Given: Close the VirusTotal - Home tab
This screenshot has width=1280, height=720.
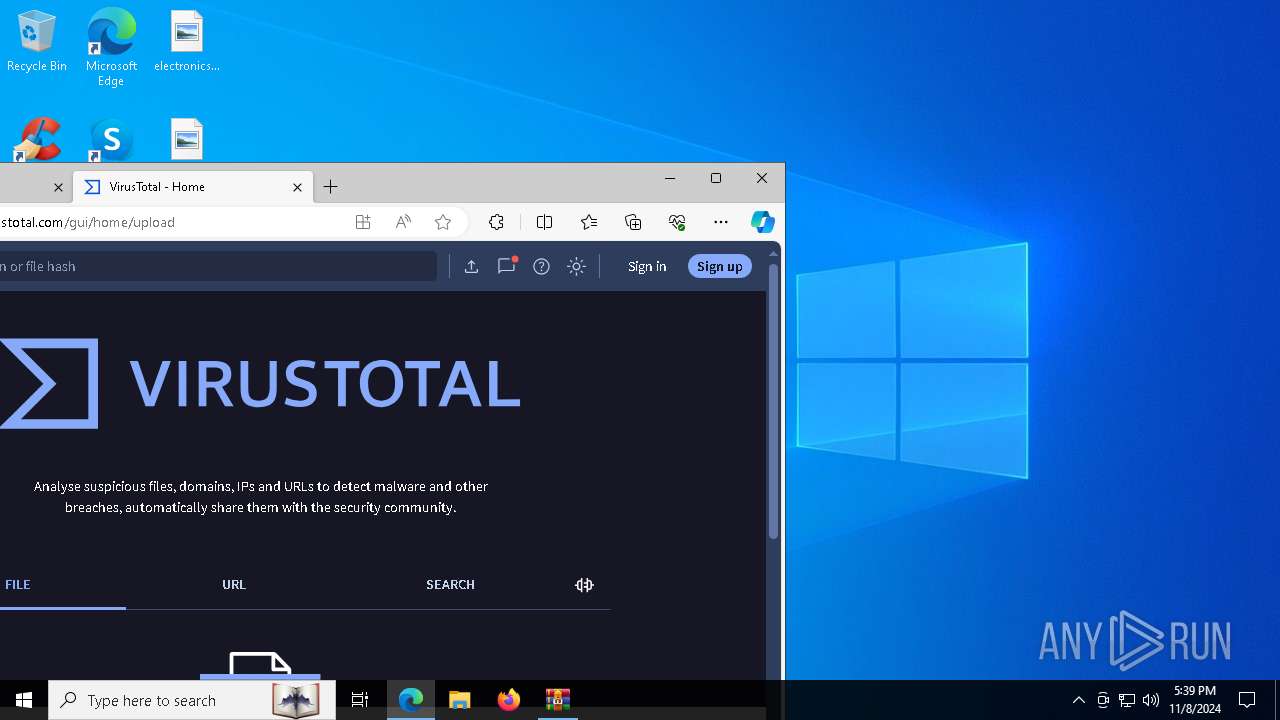Looking at the screenshot, I should click(x=297, y=187).
